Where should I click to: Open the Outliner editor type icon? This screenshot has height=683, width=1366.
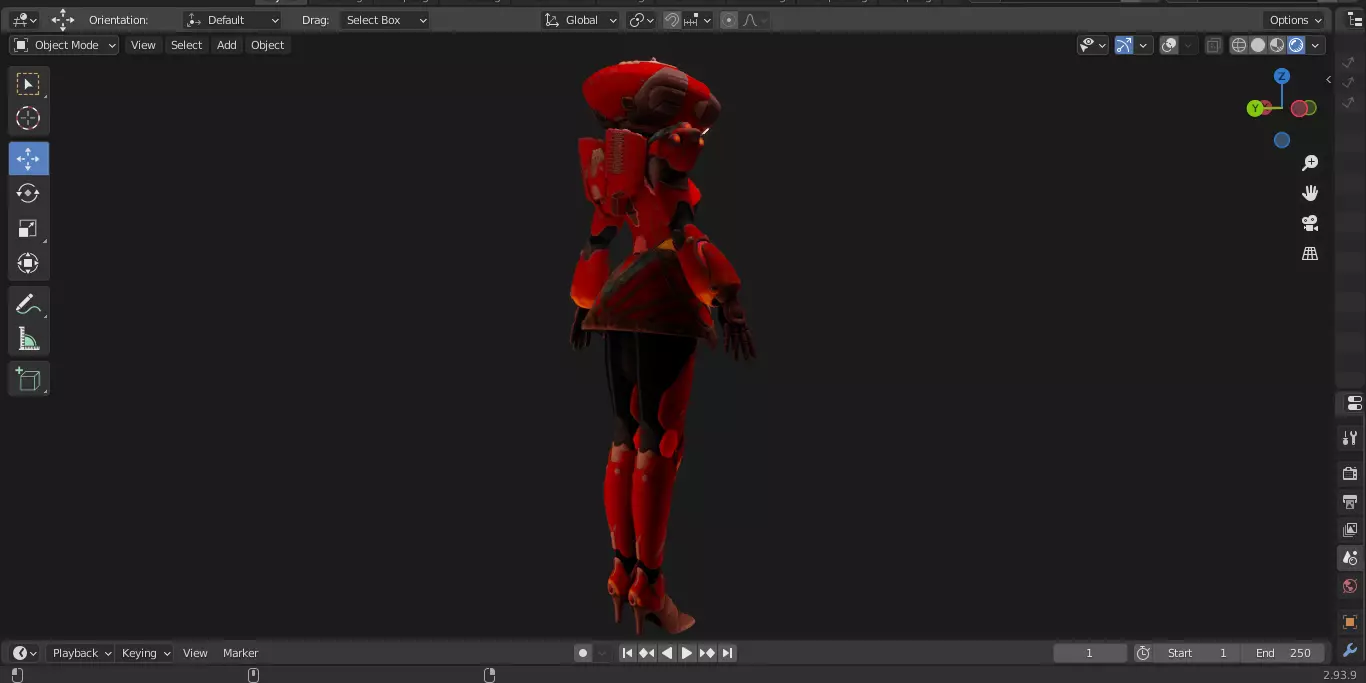pos(1354,20)
